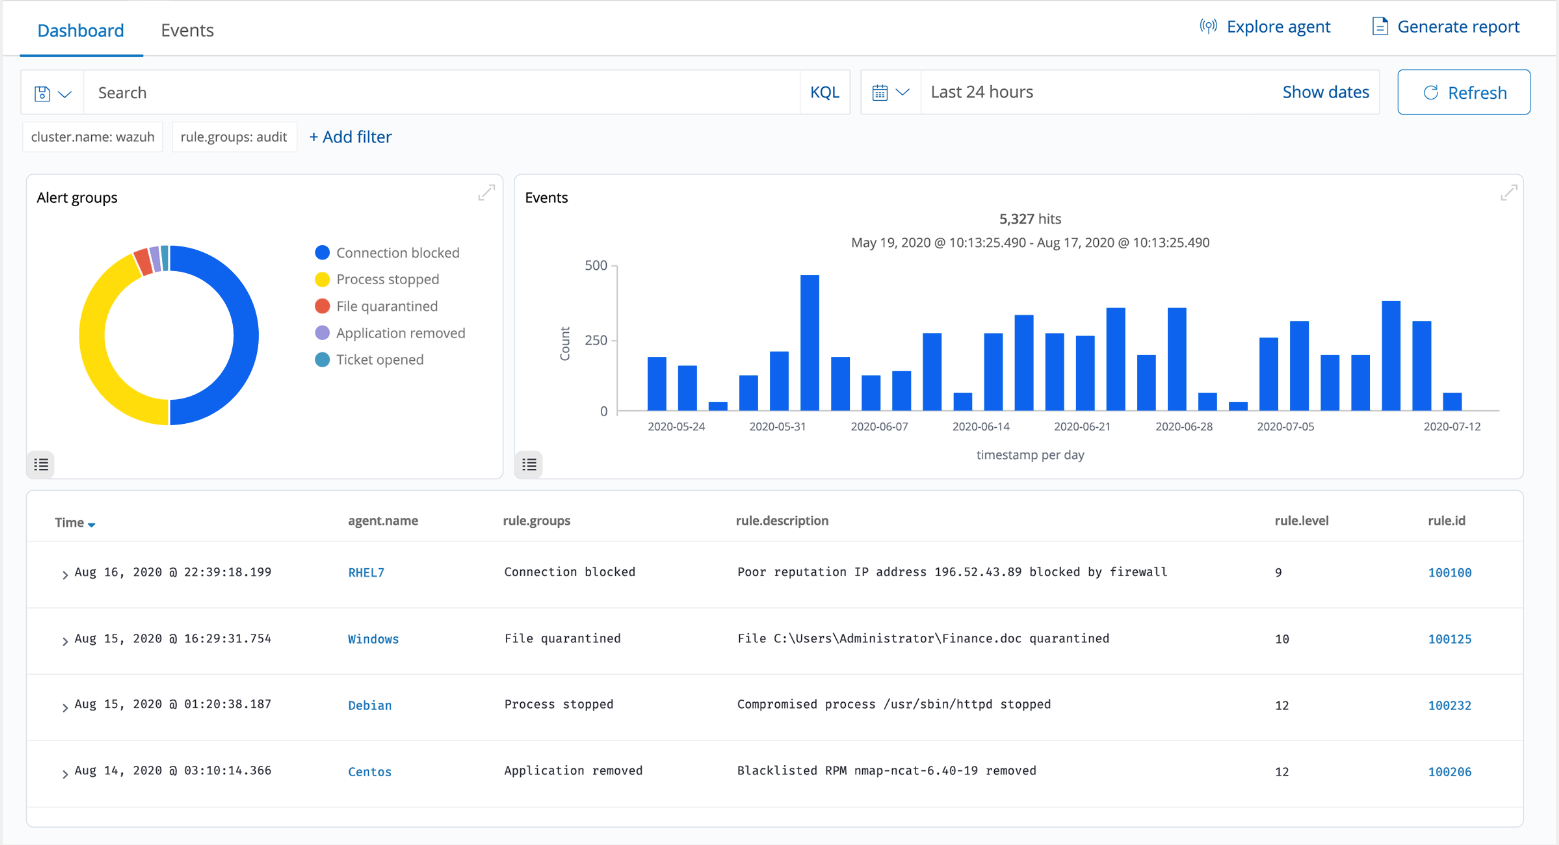Switch to the Dashboard tab

[81, 30]
